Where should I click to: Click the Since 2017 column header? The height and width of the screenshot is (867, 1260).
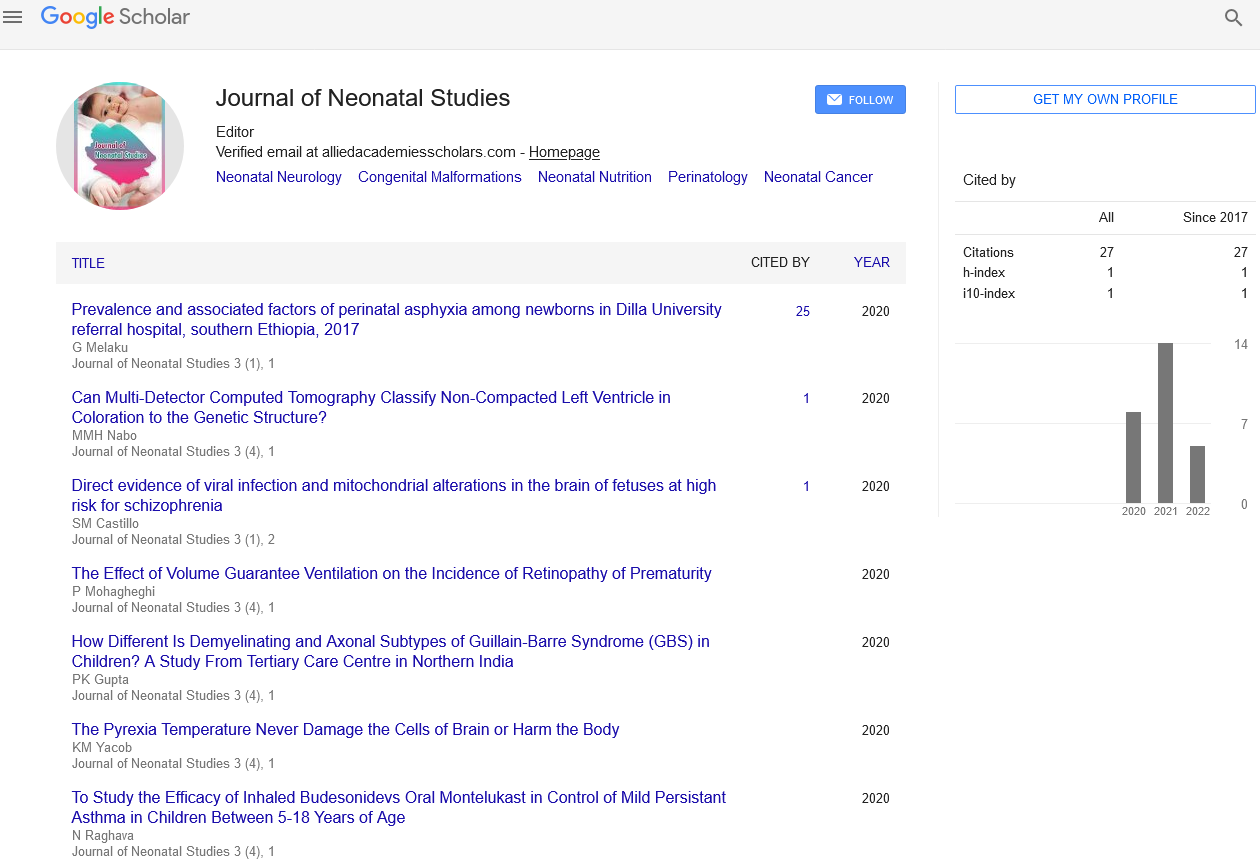coord(1215,218)
